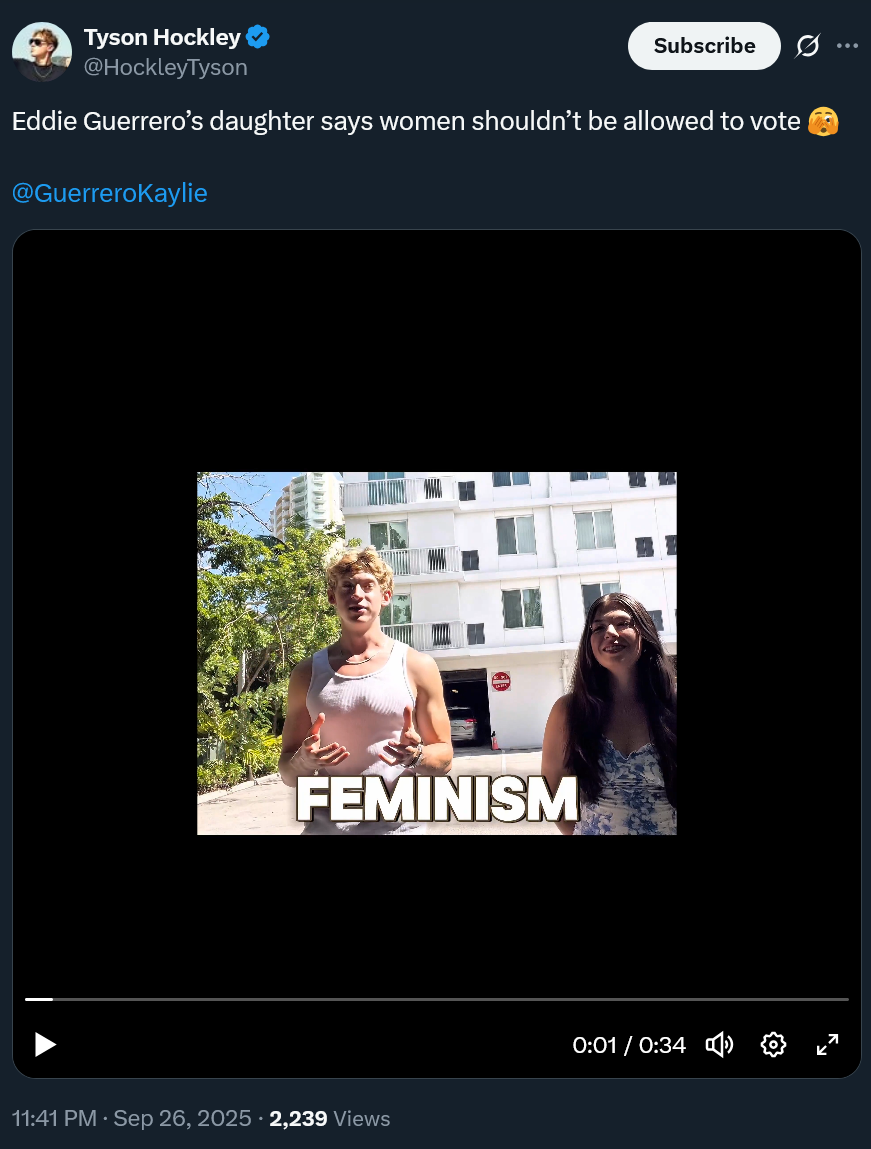Open Tyson Hockley's profile avatar
The image size is (871, 1149).
[x=42, y=51]
